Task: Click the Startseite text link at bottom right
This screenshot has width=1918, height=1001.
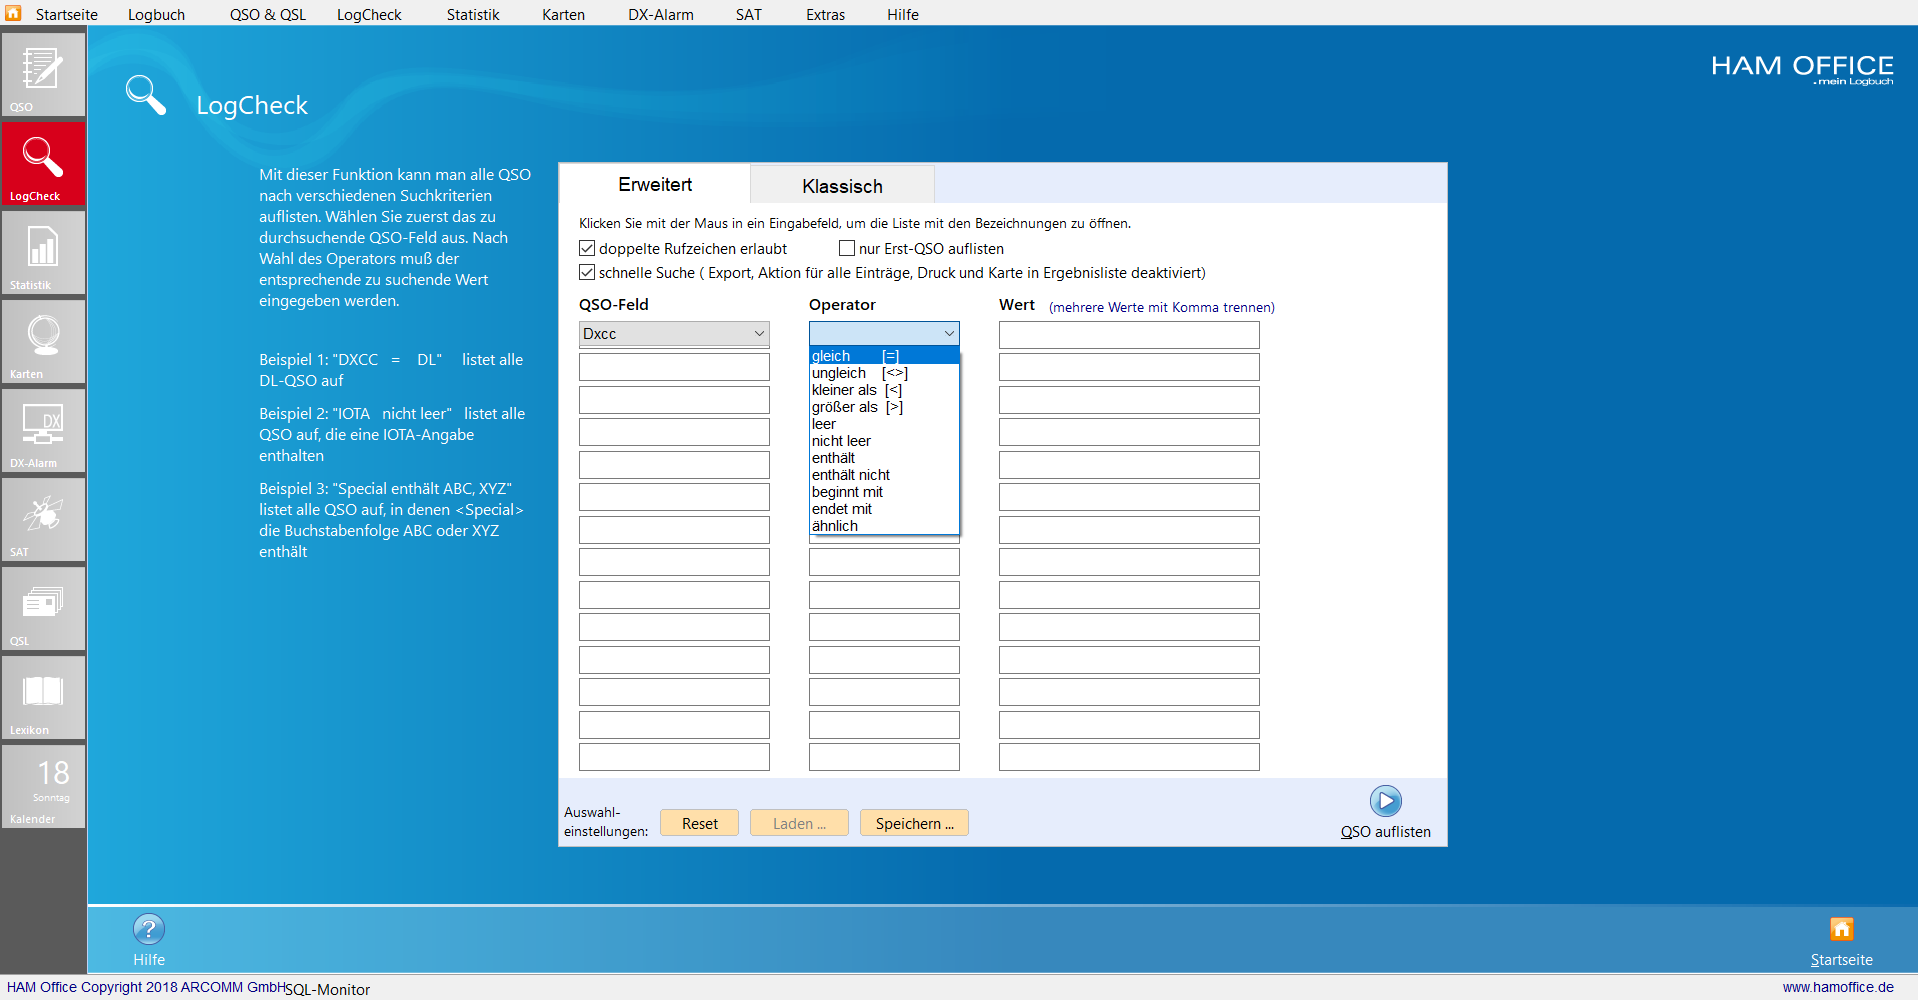Action: [x=1841, y=960]
